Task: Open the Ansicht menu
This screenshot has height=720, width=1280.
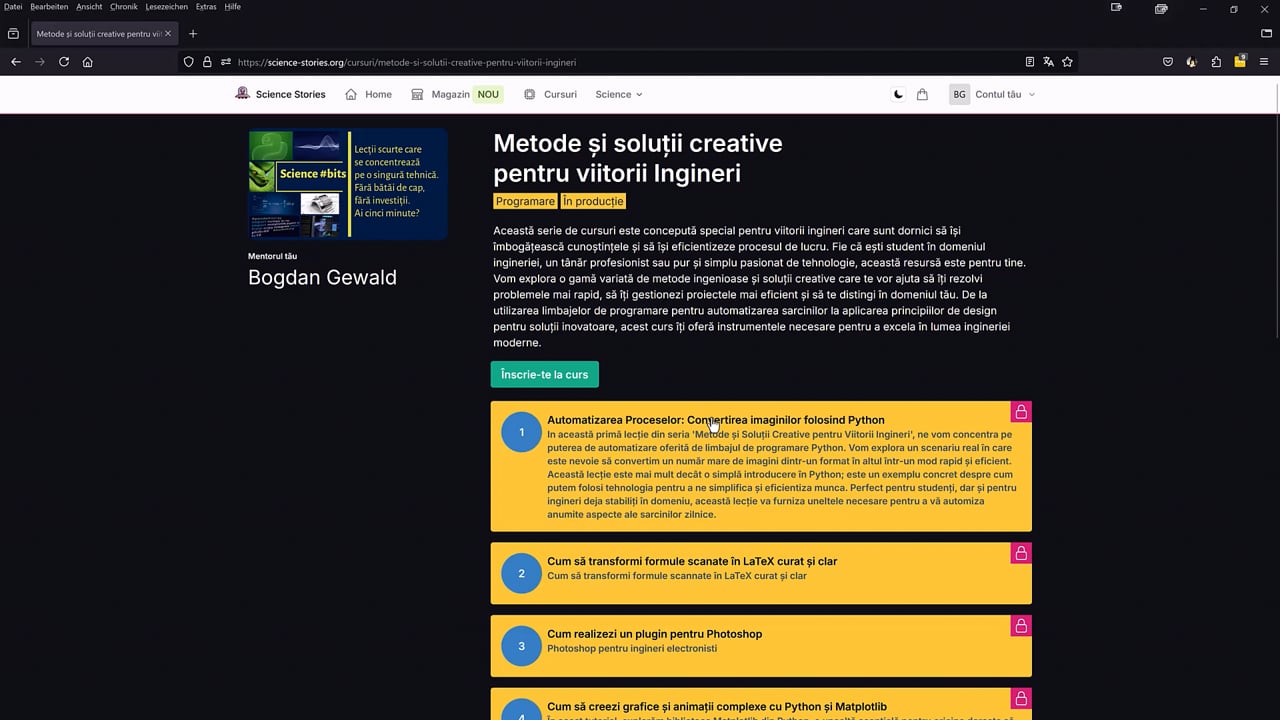Action: tap(89, 7)
